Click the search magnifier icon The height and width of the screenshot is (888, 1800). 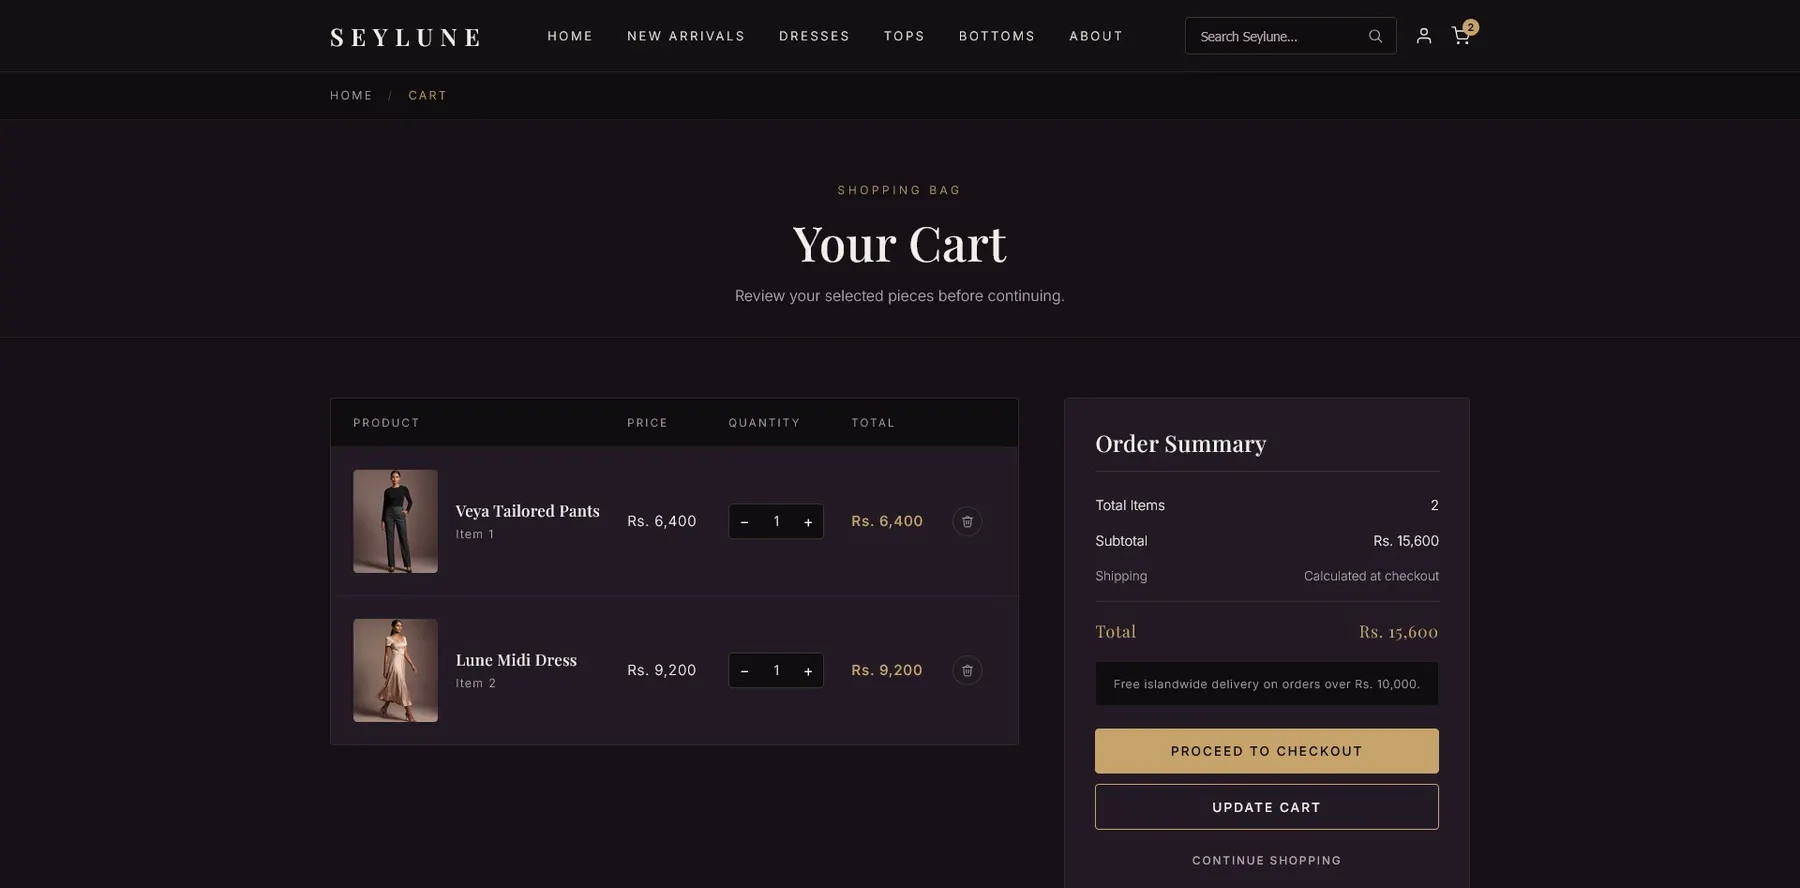[1375, 36]
